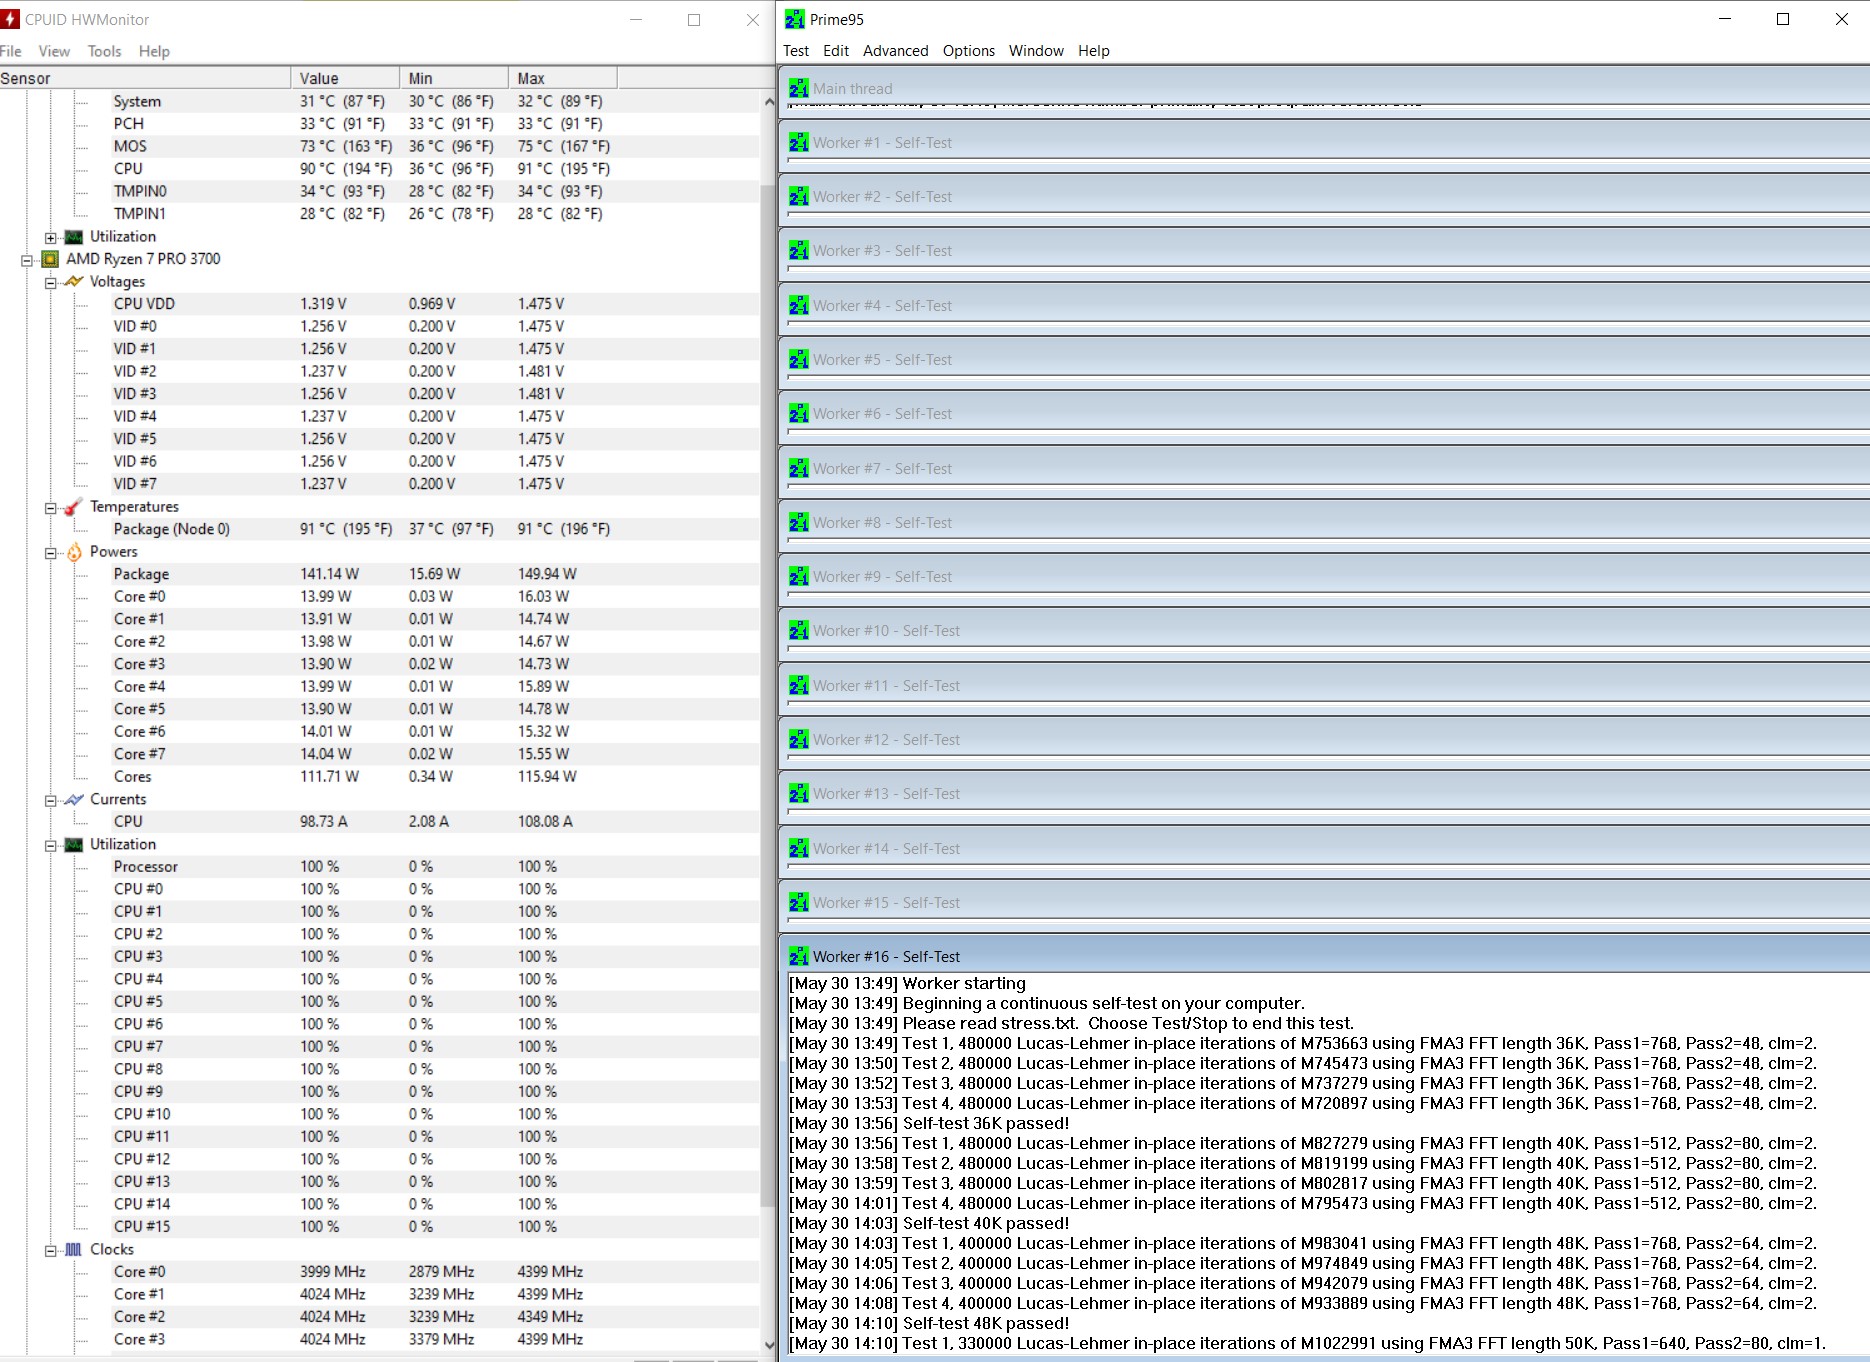Click the Value column header
1870x1362 pixels.
click(x=345, y=78)
